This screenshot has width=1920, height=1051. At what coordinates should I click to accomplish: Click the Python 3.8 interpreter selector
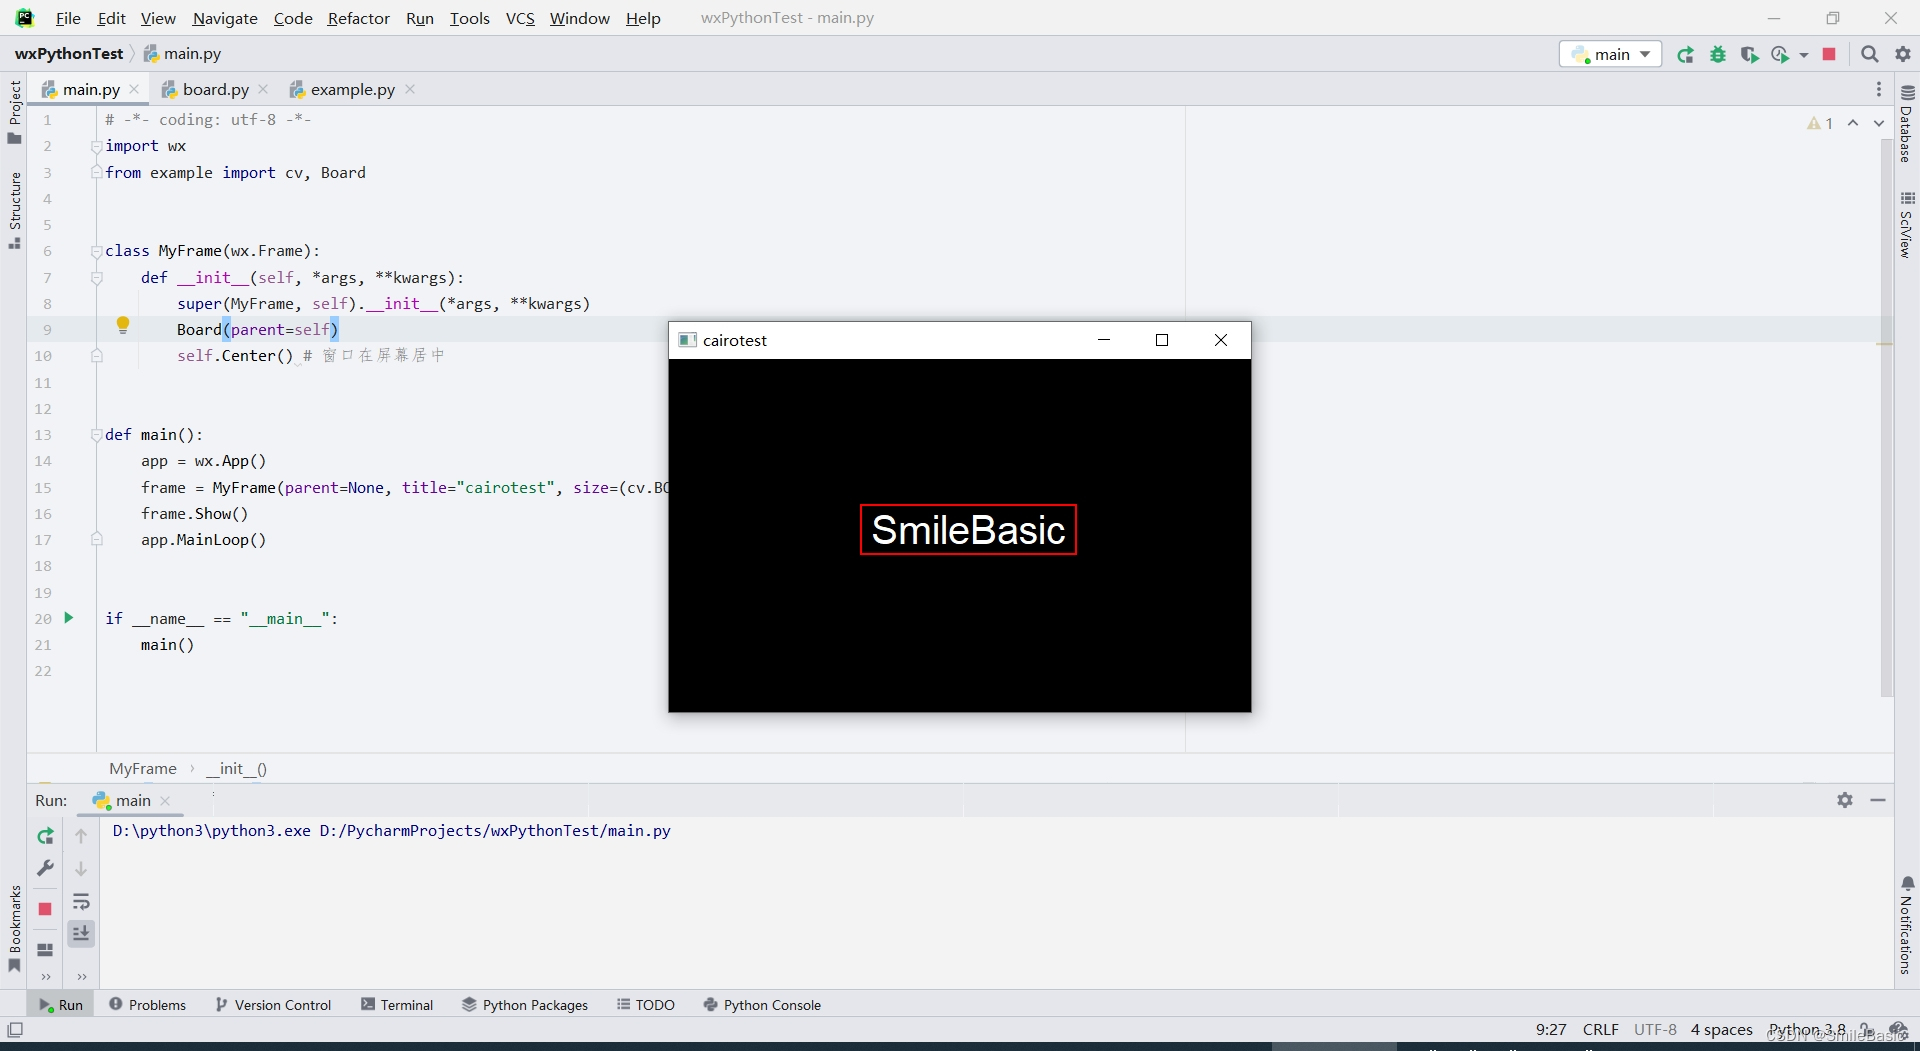(x=1806, y=1030)
